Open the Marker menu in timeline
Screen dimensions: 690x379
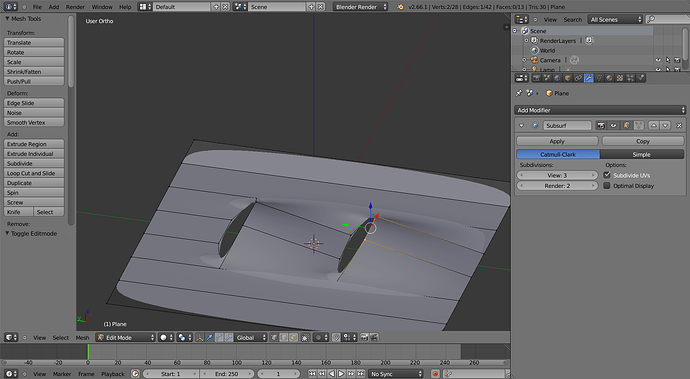(x=62, y=374)
